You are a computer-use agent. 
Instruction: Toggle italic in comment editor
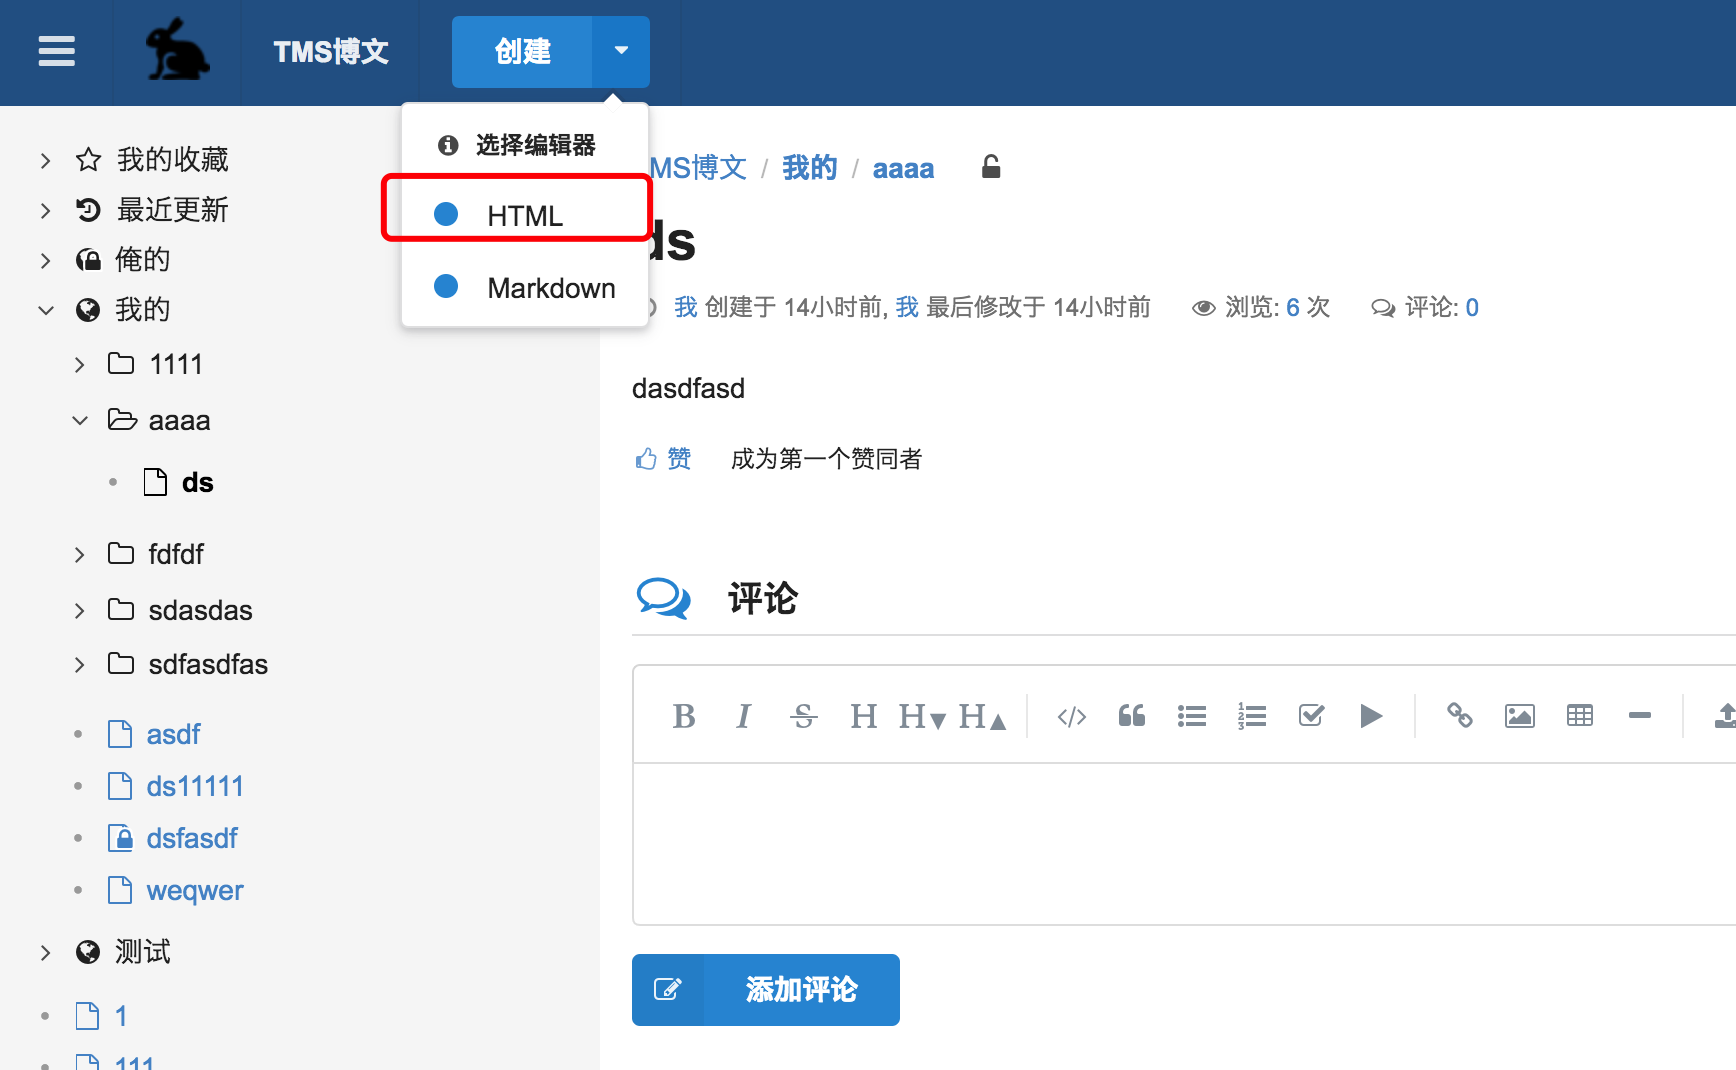coord(743,716)
